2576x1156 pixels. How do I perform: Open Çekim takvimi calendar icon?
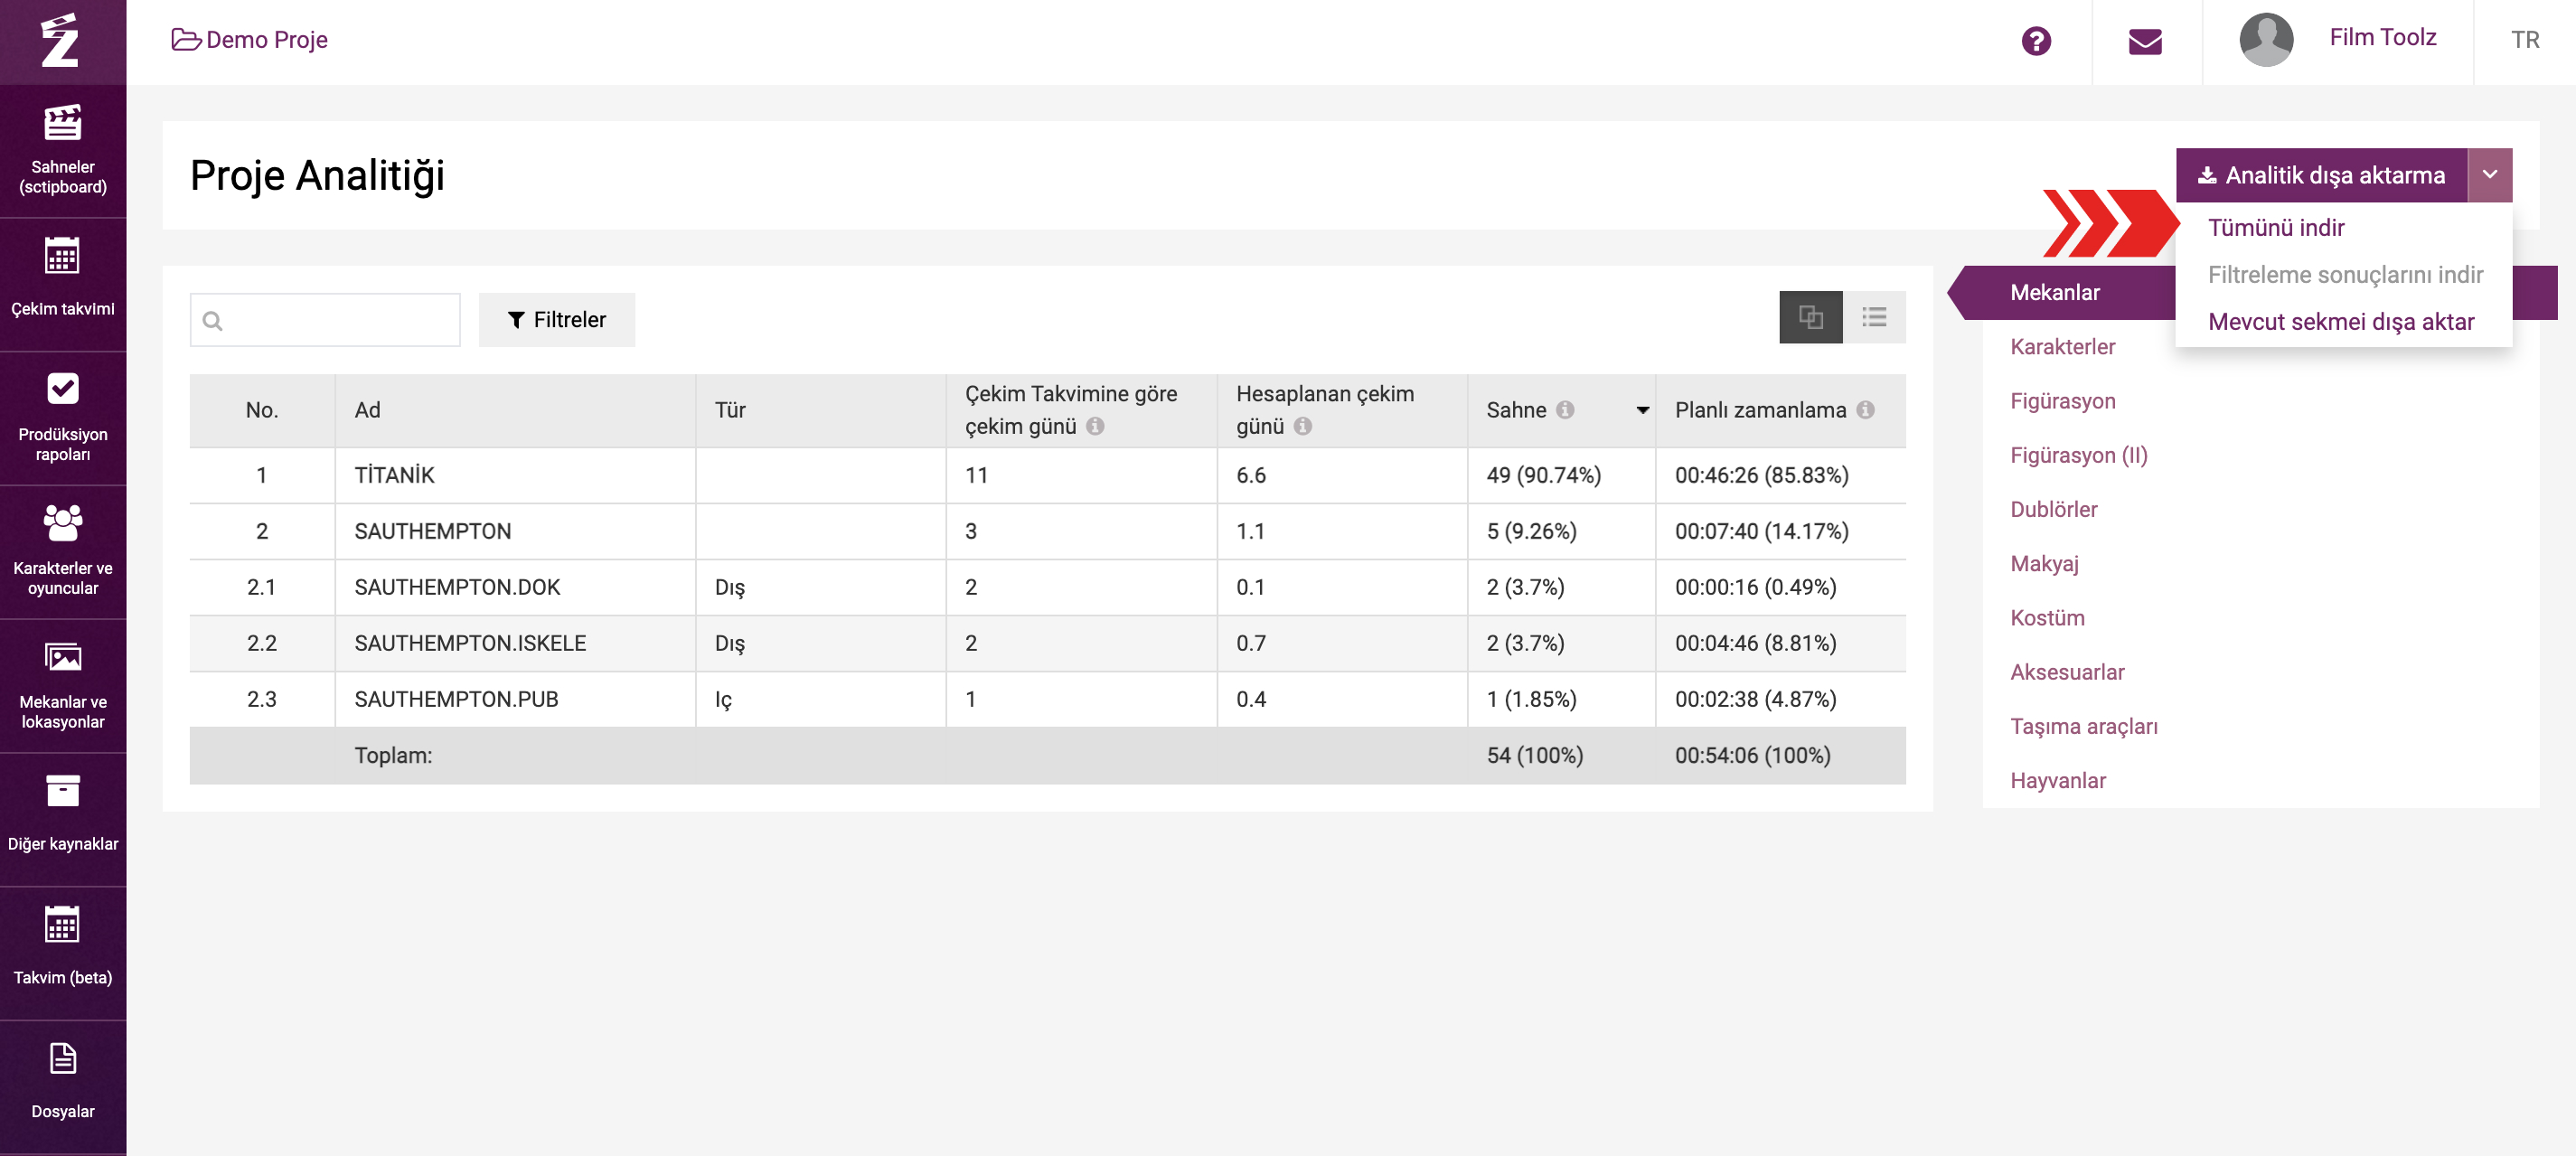(62, 256)
